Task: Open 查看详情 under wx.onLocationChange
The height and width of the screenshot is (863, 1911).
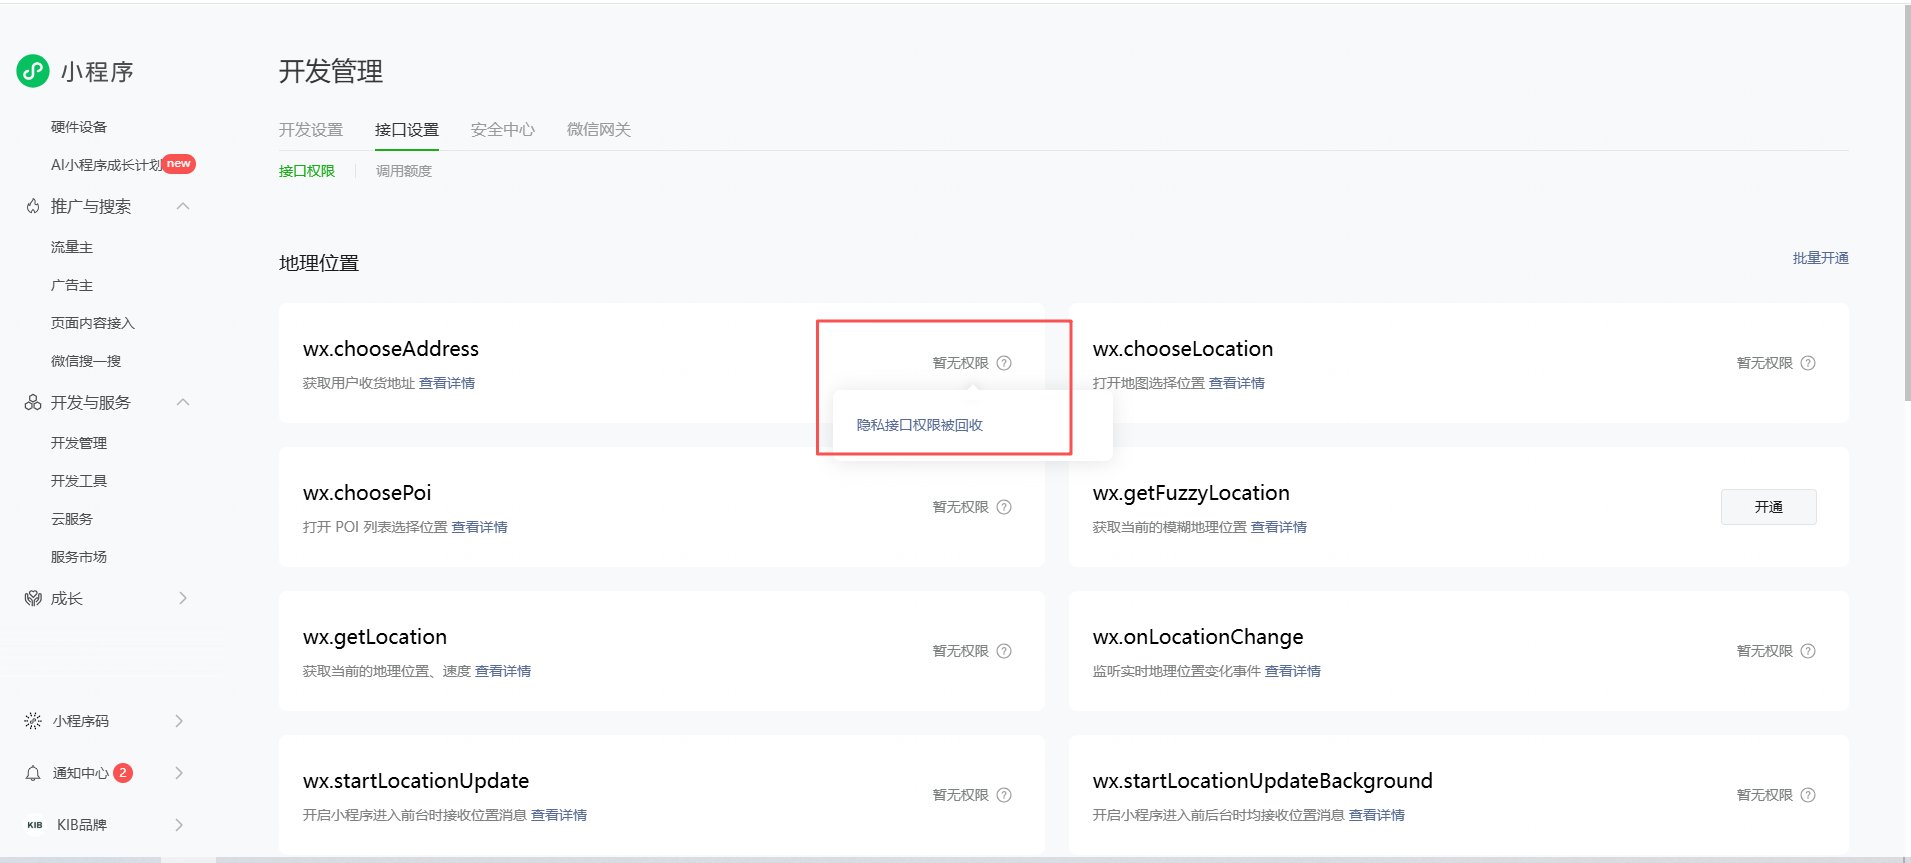Action: 1293,671
